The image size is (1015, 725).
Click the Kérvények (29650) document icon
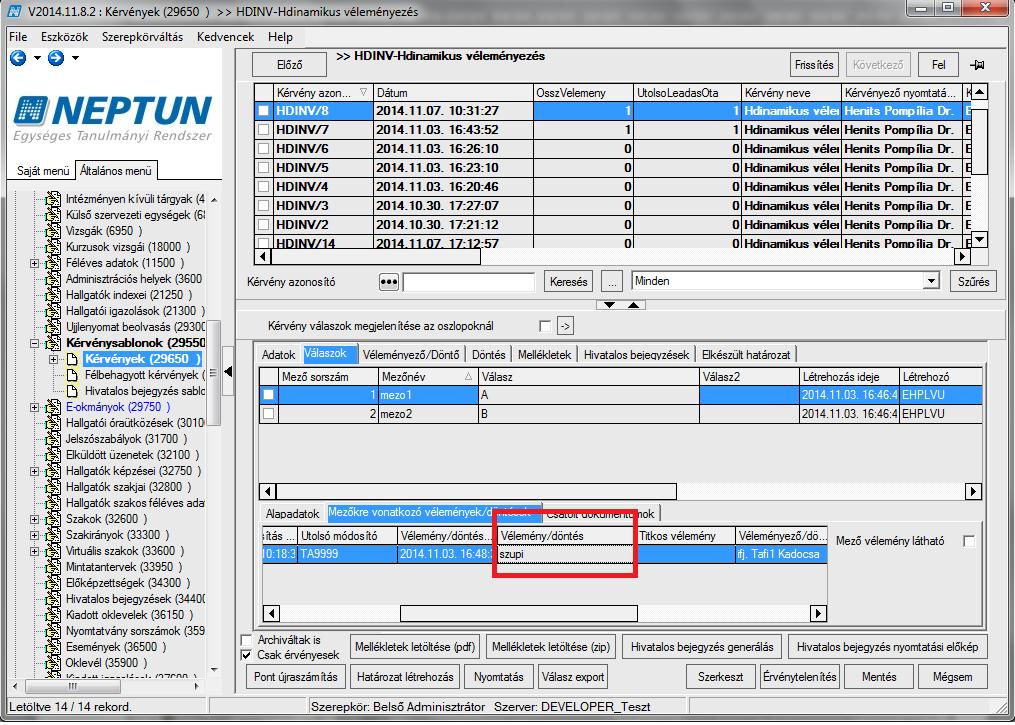(x=72, y=359)
